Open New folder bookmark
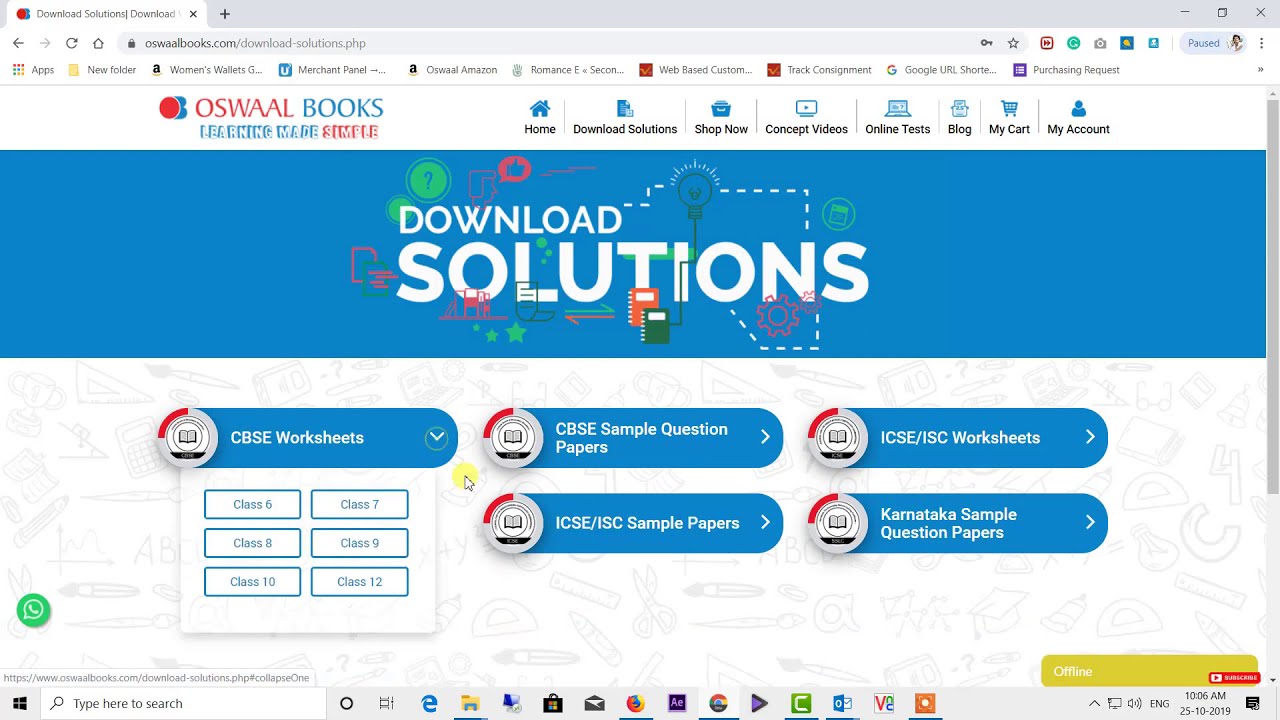The width and height of the screenshot is (1280, 720). [x=101, y=70]
